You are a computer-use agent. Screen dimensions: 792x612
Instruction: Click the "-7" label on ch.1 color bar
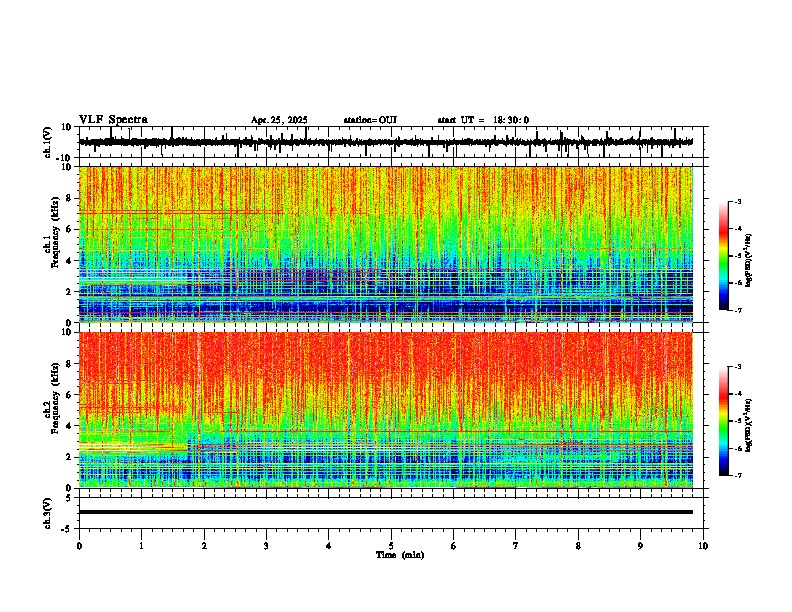click(737, 310)
